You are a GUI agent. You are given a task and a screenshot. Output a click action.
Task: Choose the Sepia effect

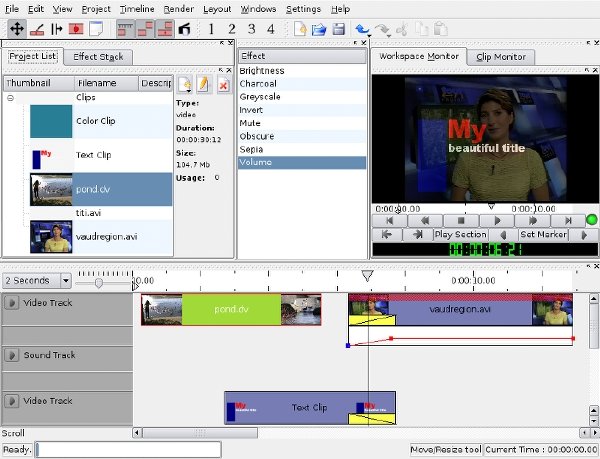(x=302, y=149)
